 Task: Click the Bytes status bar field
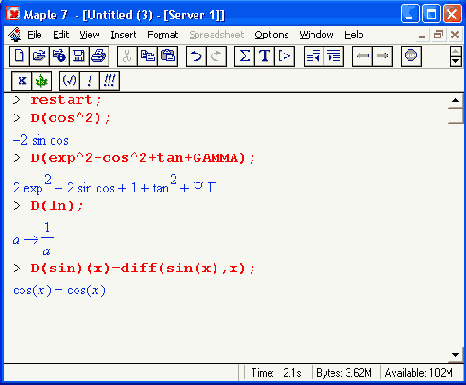click(x=344, y=373)
